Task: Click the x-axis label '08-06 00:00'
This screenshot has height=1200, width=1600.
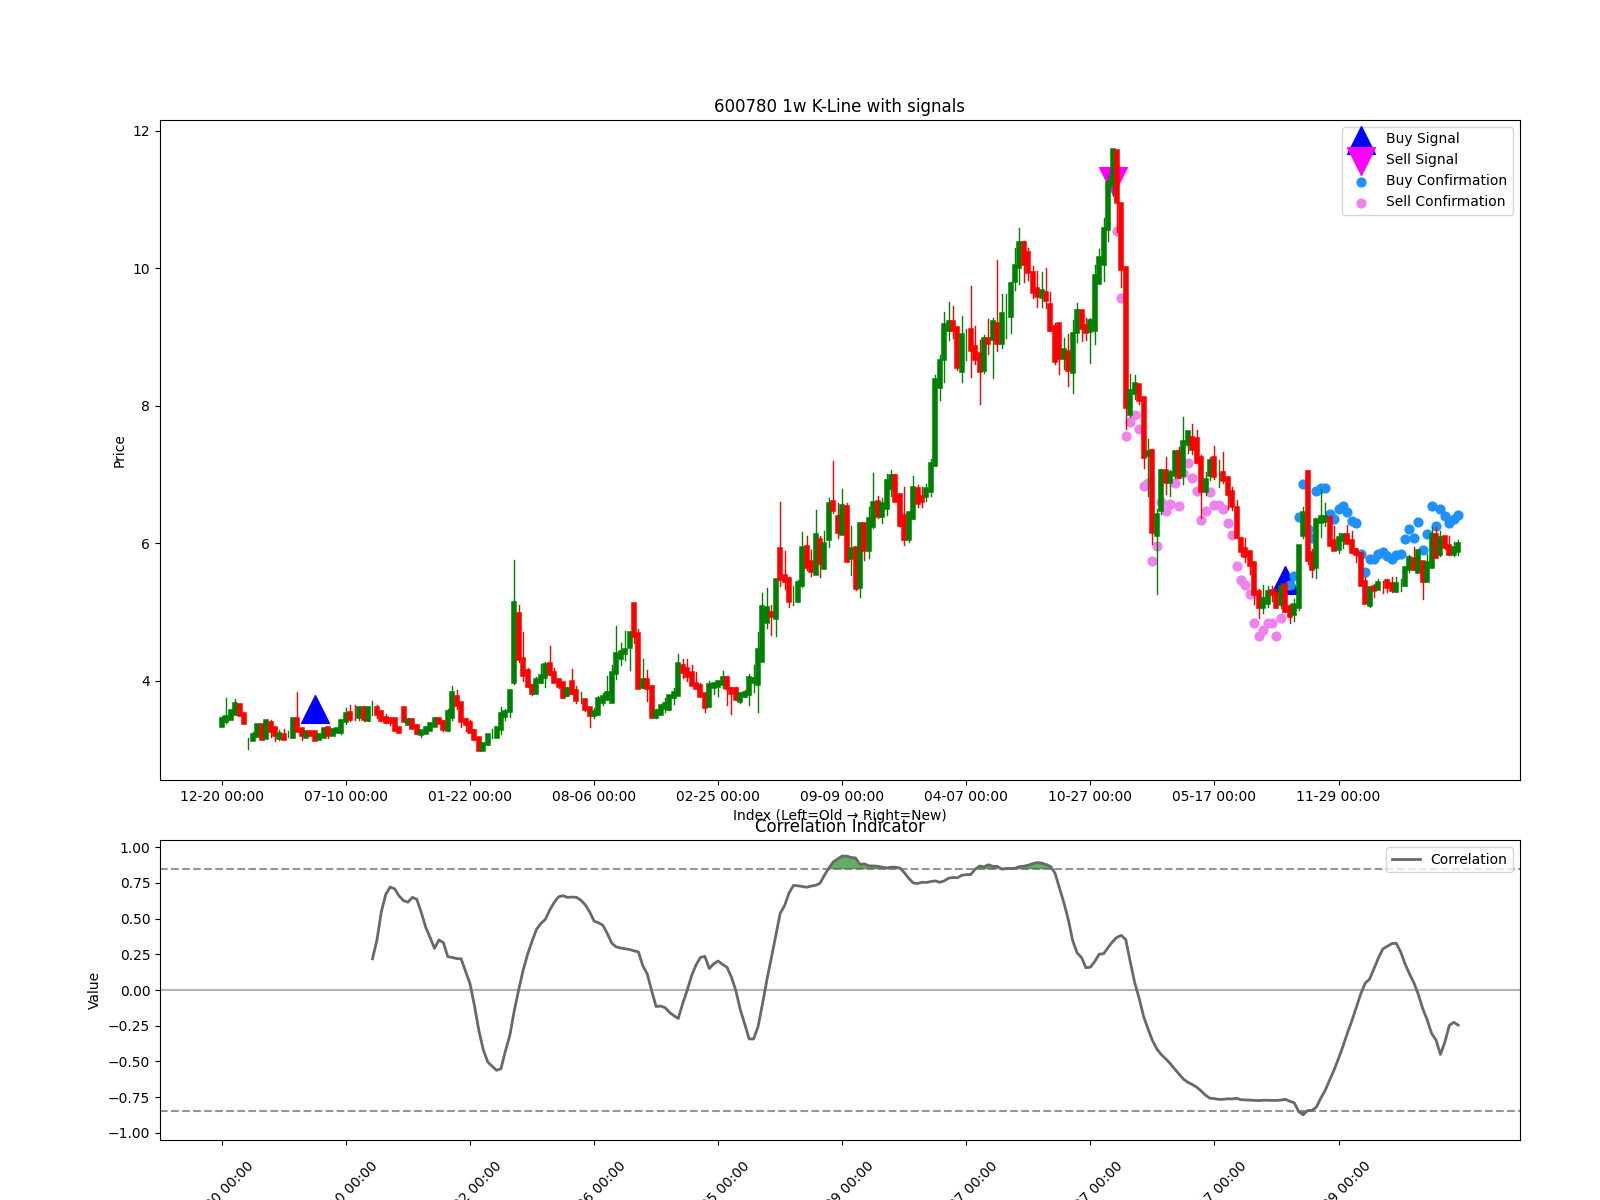Action: tap(594, 797)
